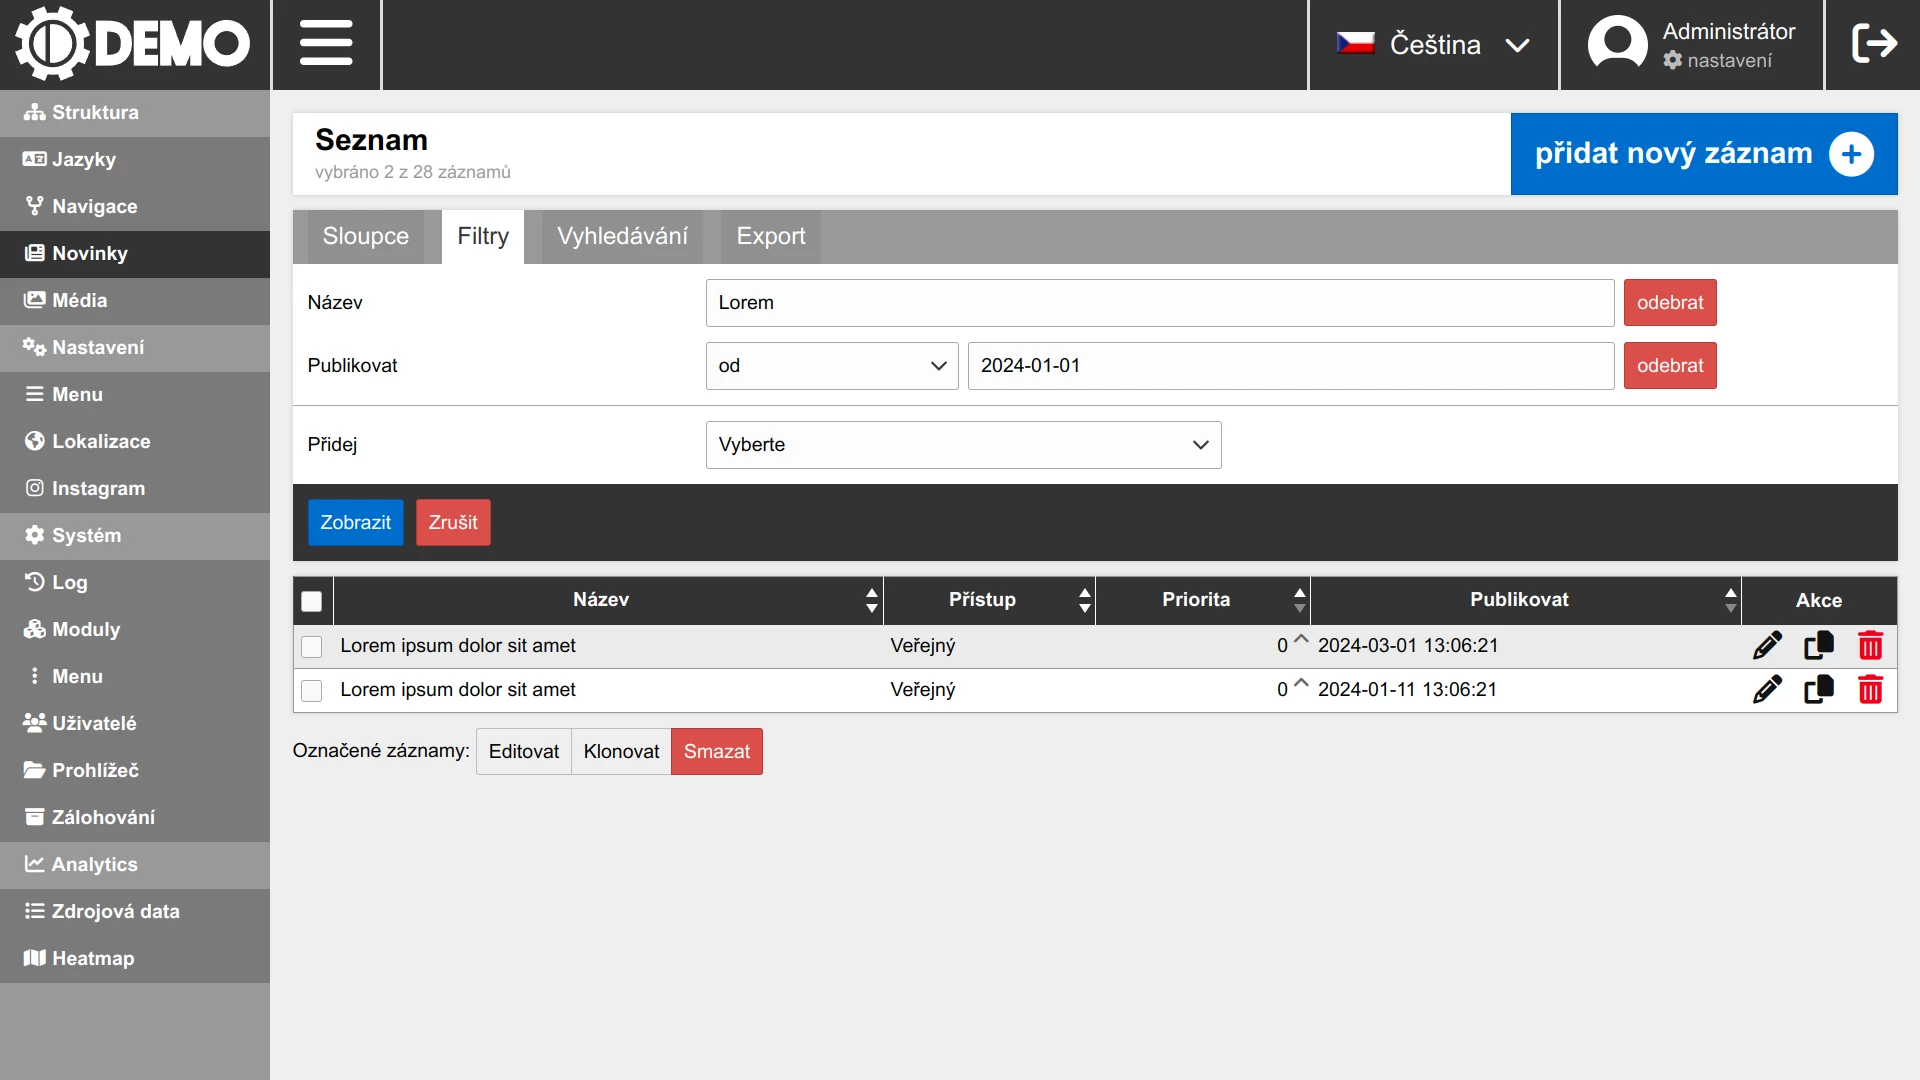The height and width of the screenshot is (1080, 1920).
Task: Increase priority stepper in first row
Action: pos(1301,638)
